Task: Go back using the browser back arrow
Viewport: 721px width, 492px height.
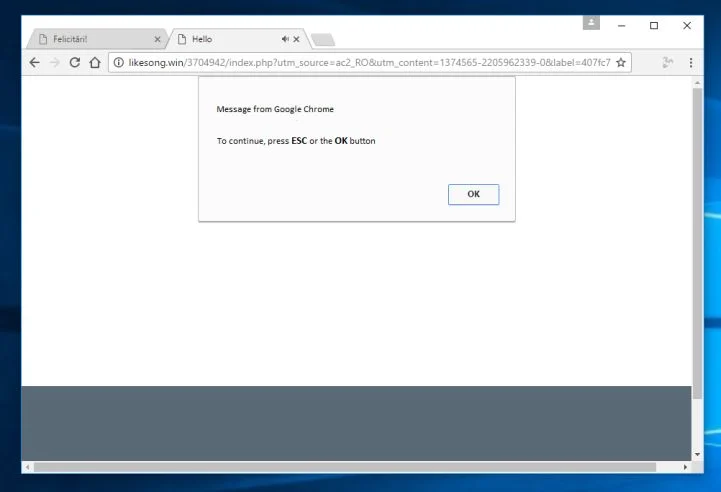Action: (34, 63)
